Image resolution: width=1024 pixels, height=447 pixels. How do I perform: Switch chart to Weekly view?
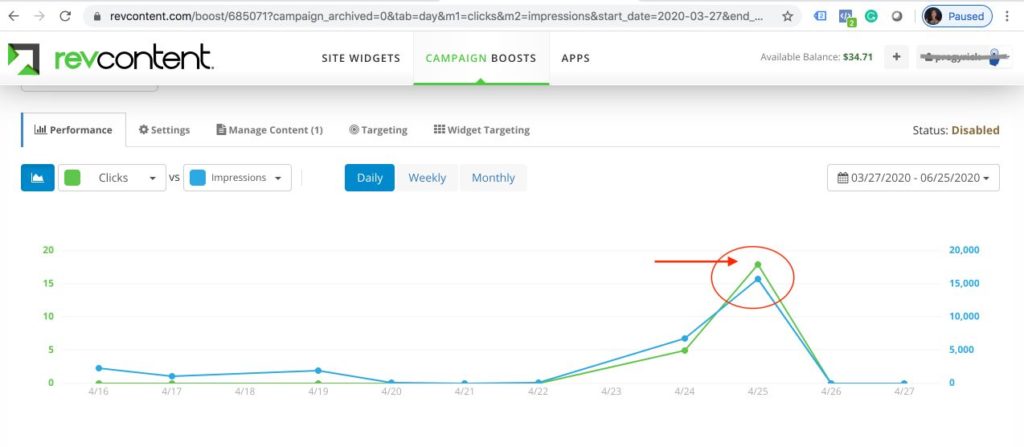click(427, 178)
